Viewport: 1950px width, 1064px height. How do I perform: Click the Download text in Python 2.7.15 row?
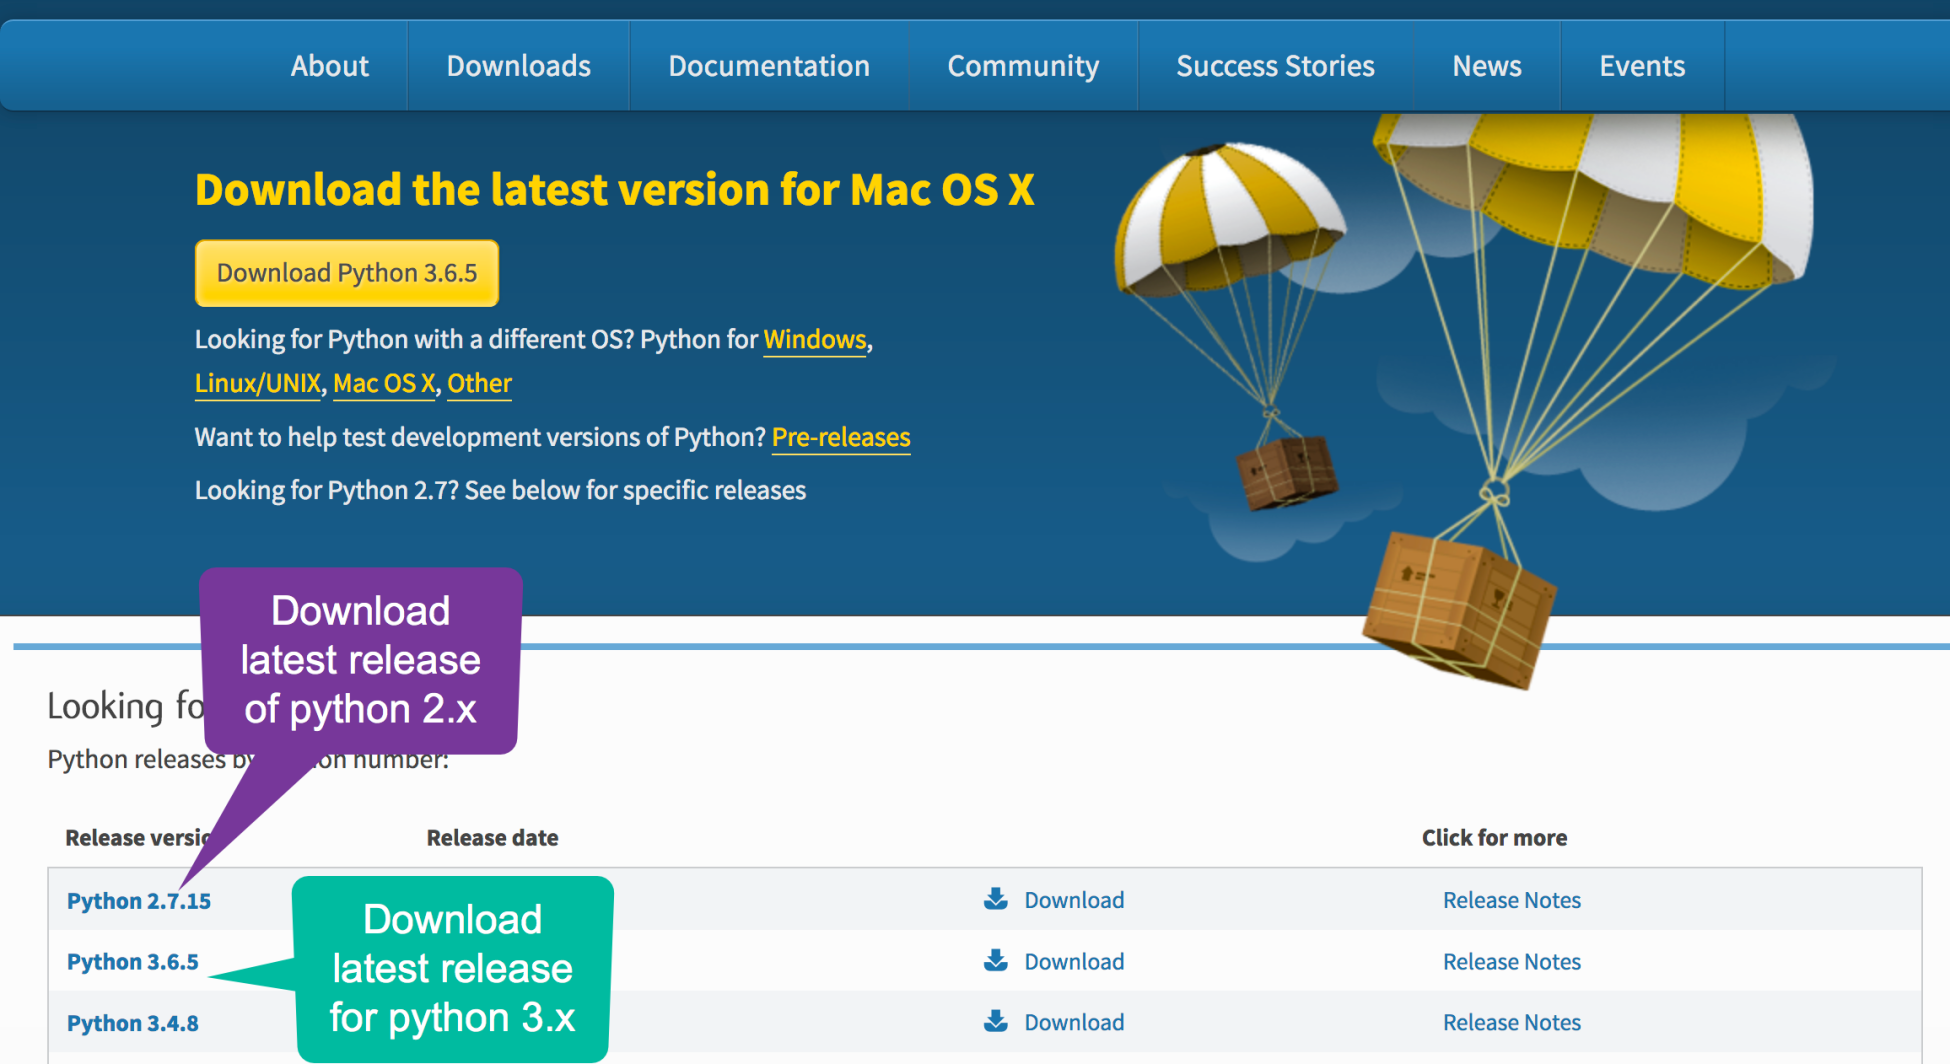coord(1074,900)
